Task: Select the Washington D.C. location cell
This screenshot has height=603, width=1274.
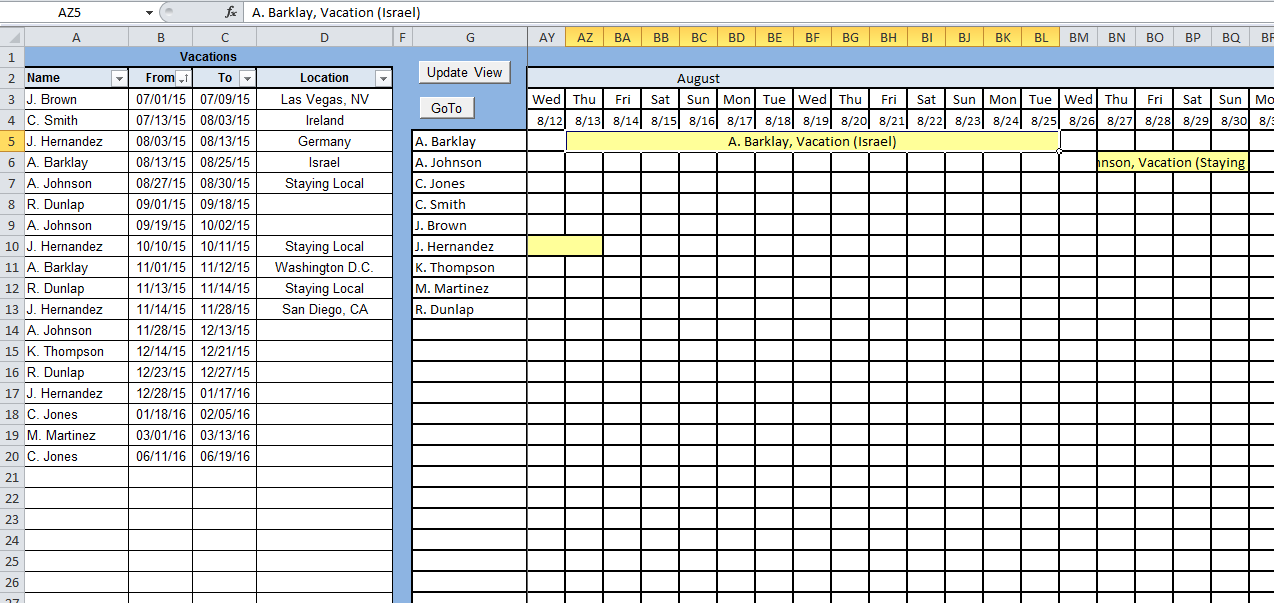Action: pyautogui.click(x=324, y=267)
